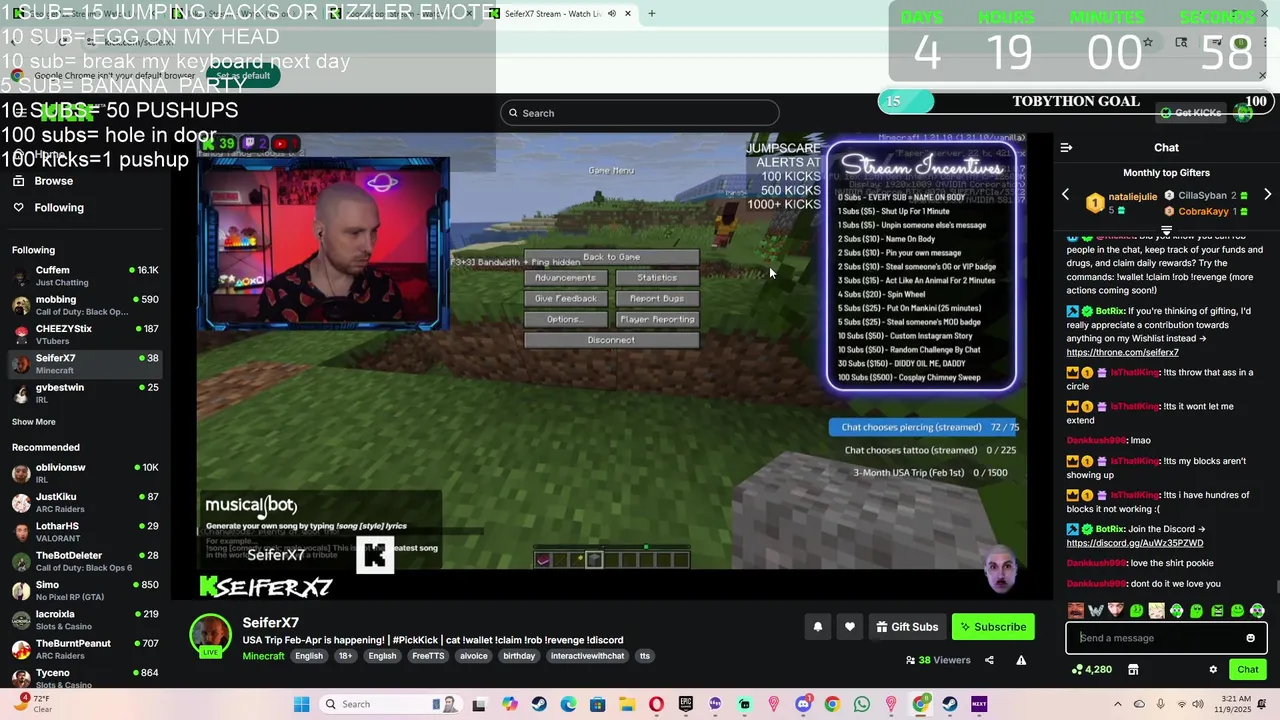Click Get KICKs button
1280x720 pixels.
coord(1190,113)
